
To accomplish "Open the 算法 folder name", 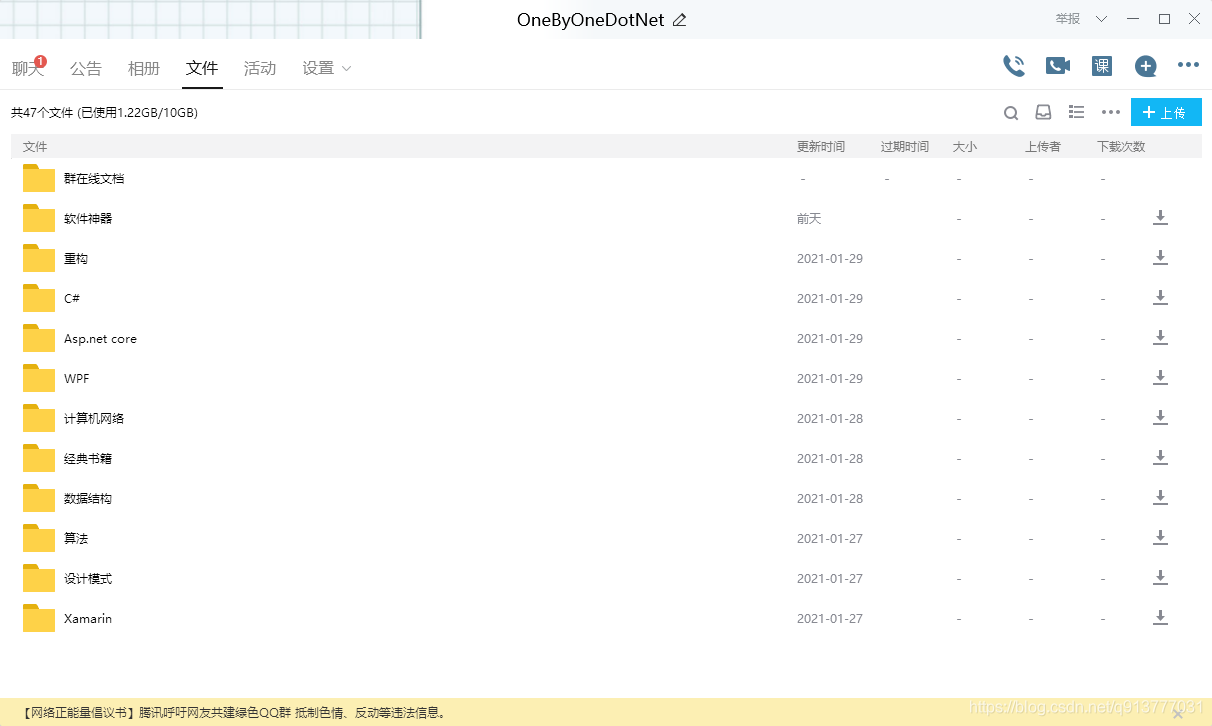I will click(76, 538).
